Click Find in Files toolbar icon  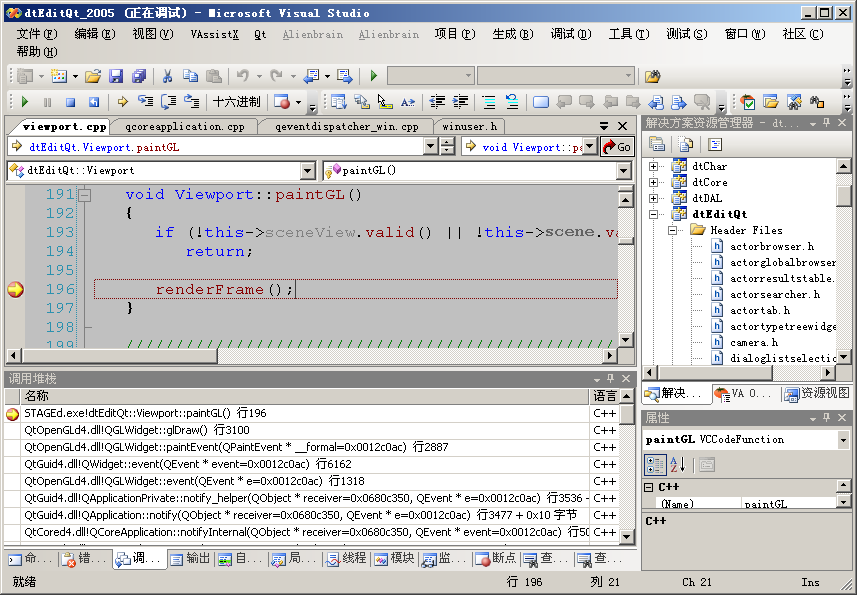pyautogui.click(x=652, y=76)
